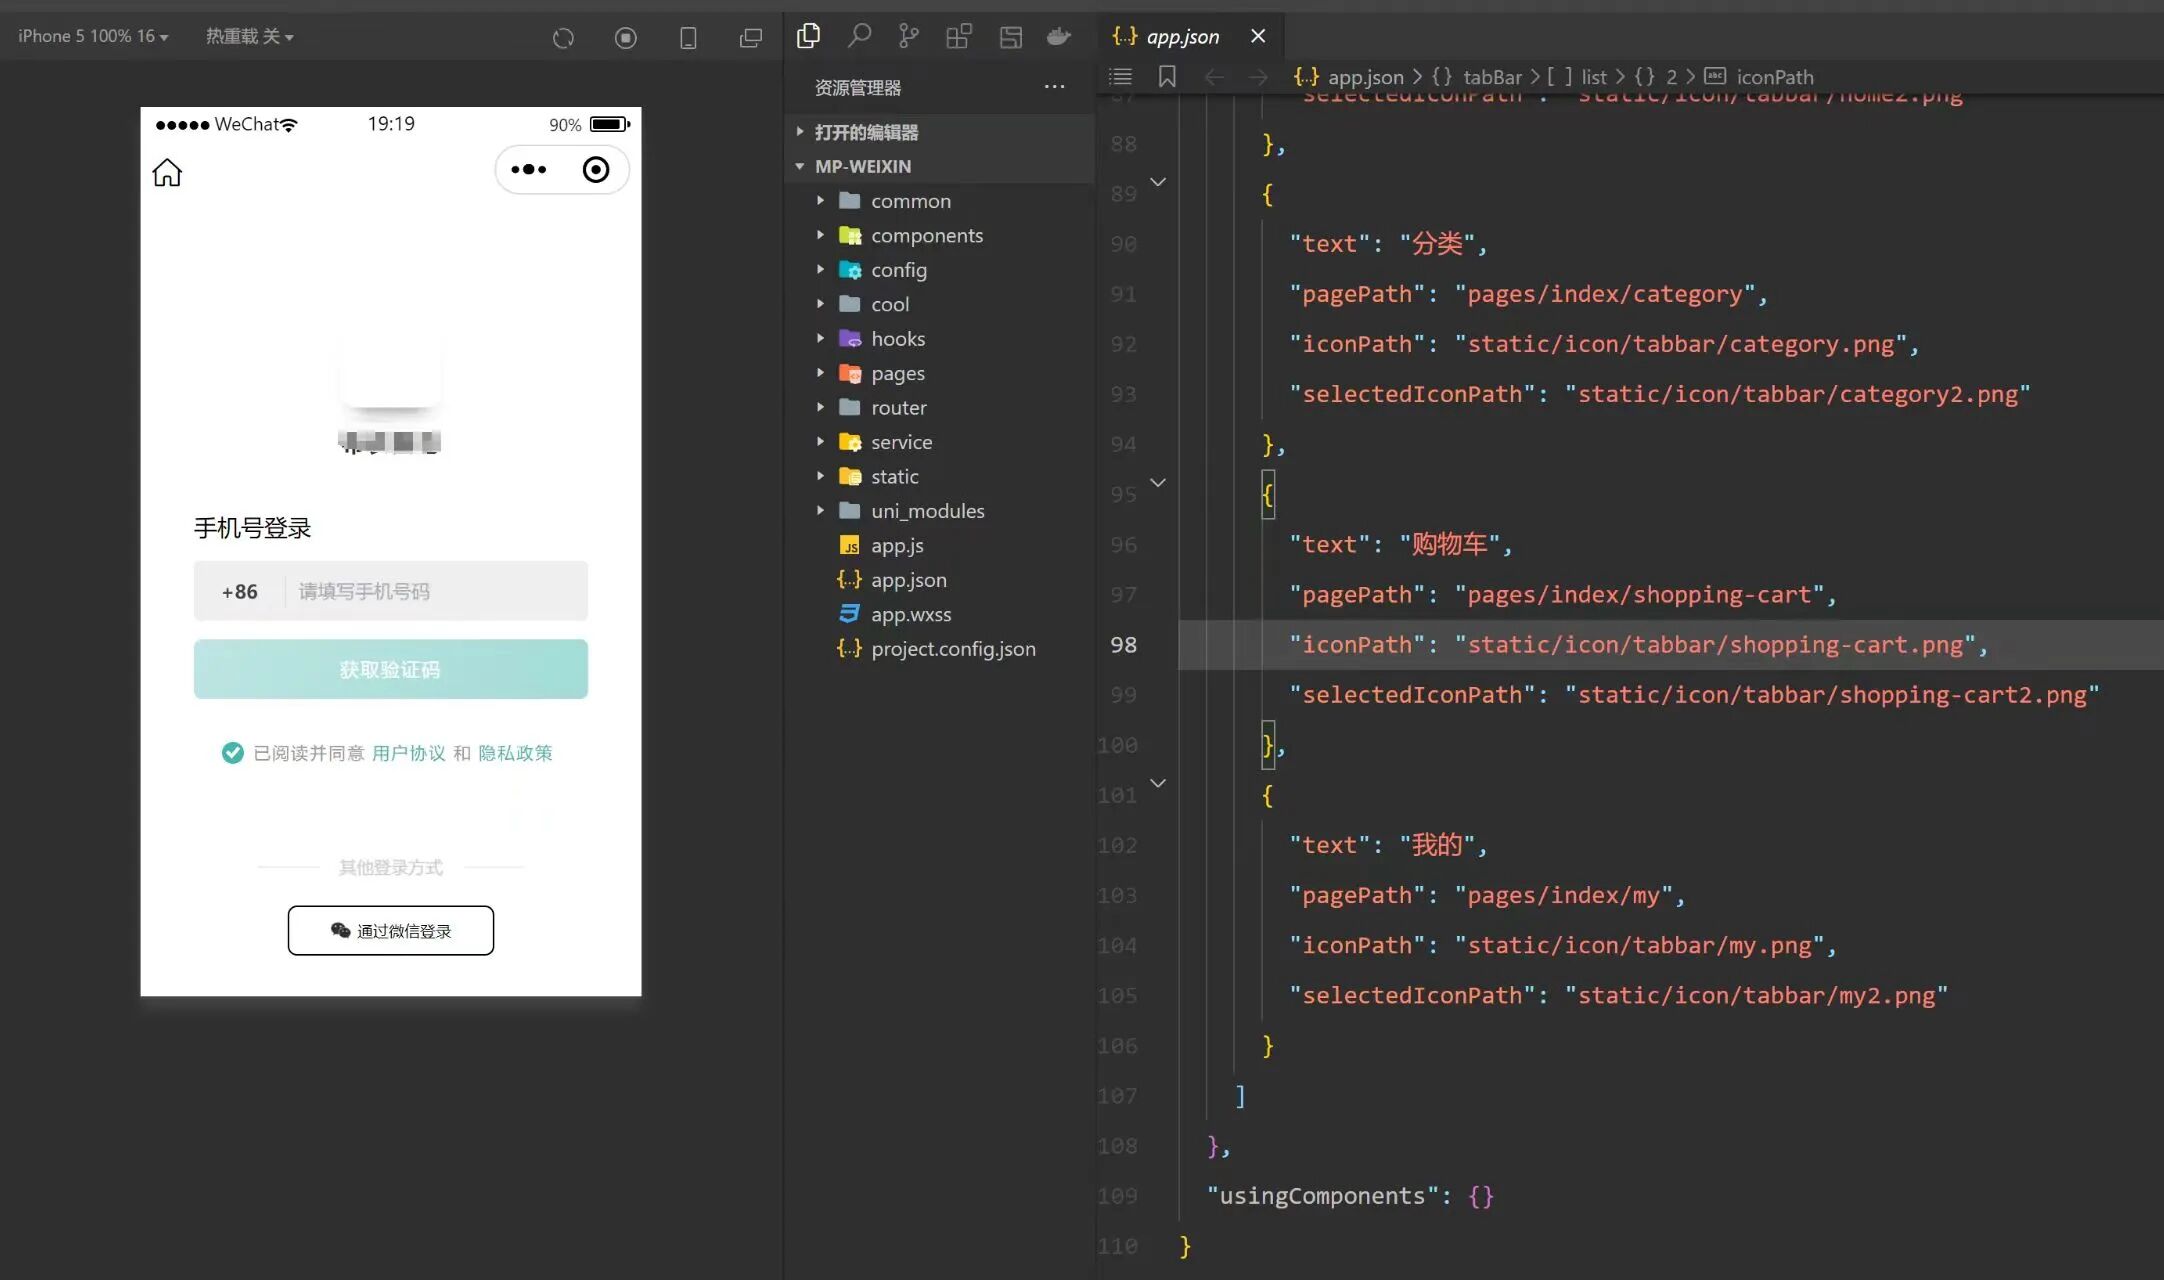The image size is (2164, 1280).
Task: Open the extensions blocks icon
Action: pos(958,37)
